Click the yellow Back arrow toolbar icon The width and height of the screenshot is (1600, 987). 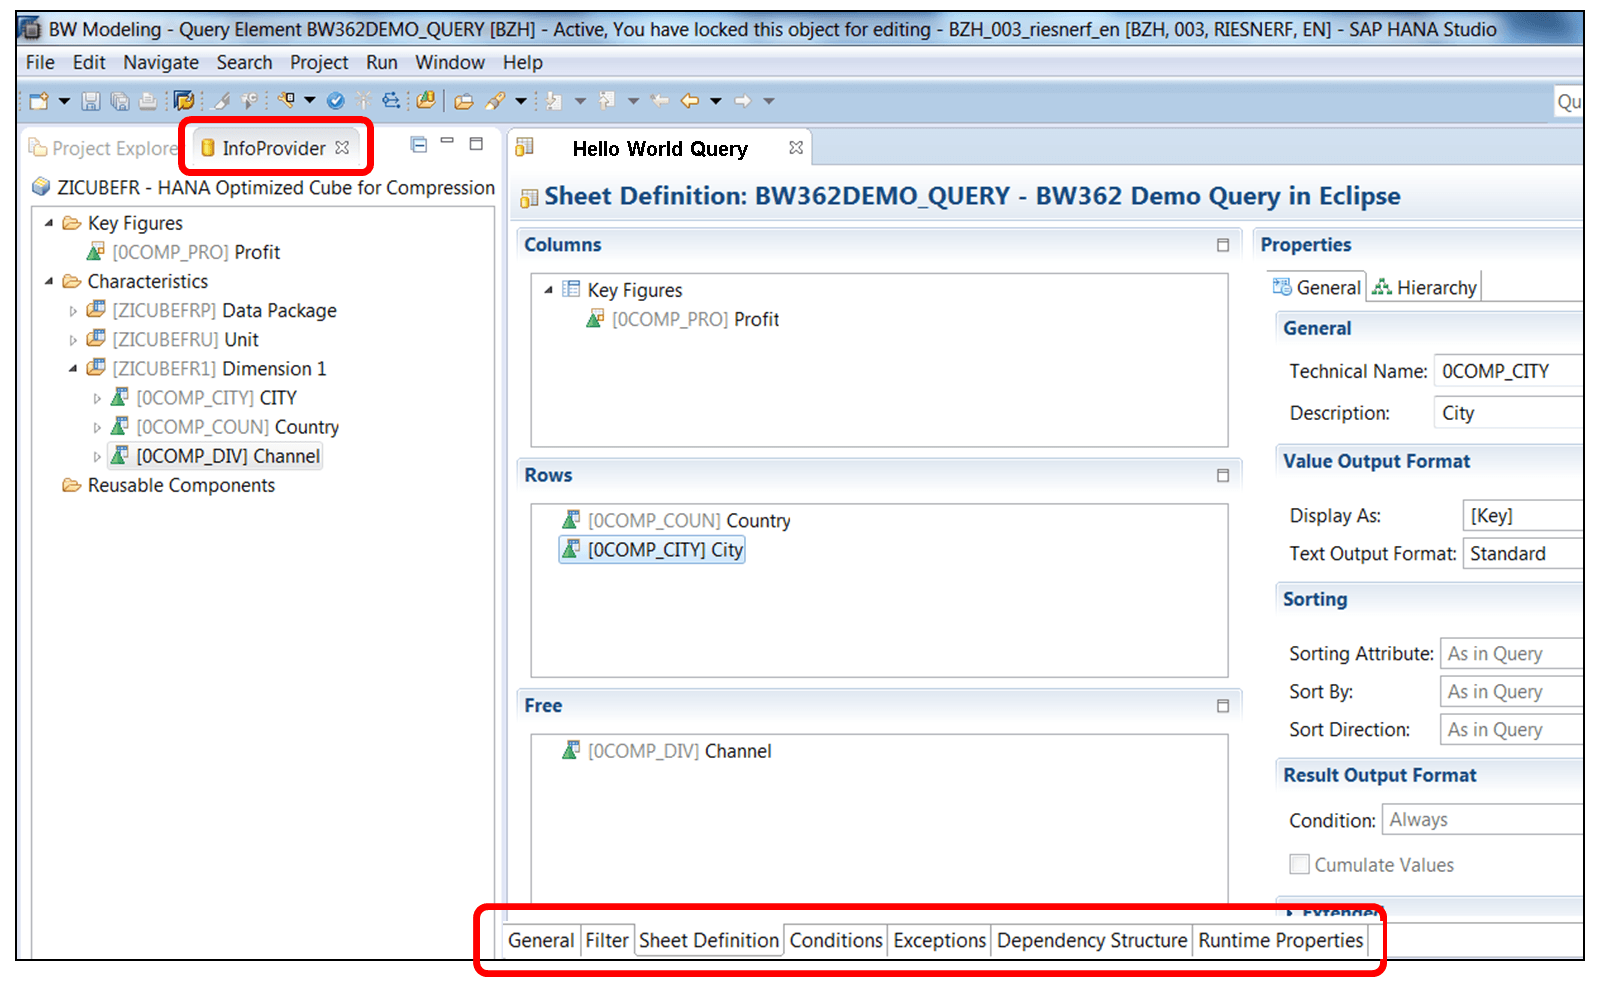690,101
